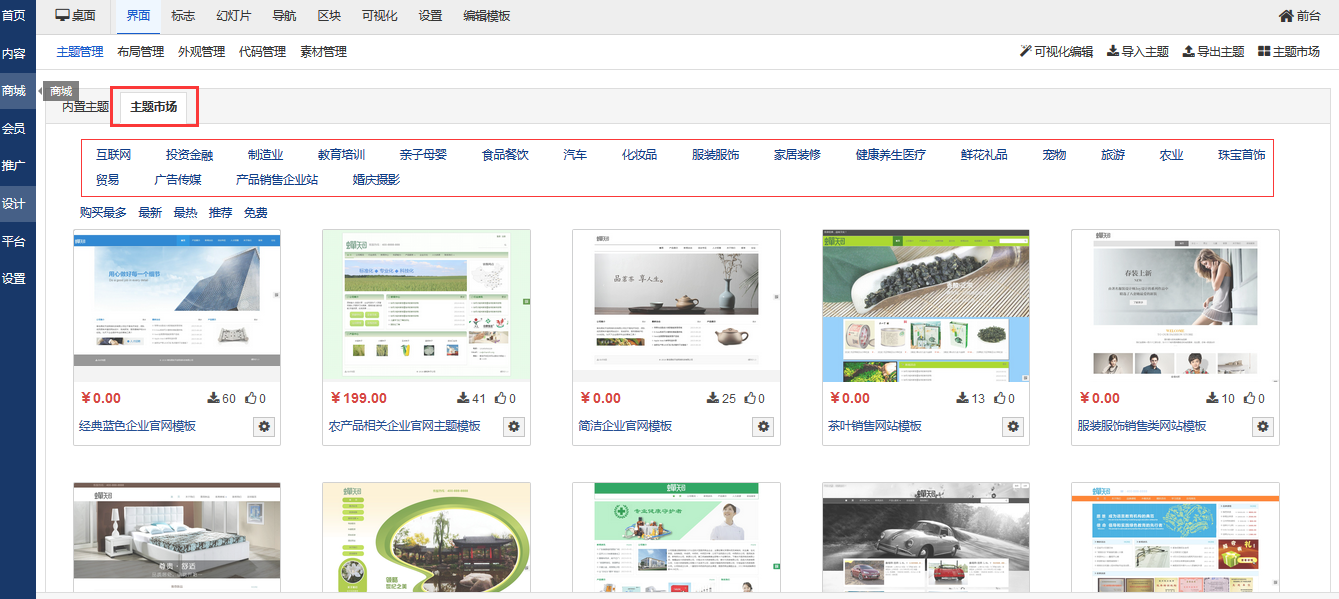This screenshot has width=1339, height=599.
Task: Sort themes by 购买最多
Action: coord(103,213)
